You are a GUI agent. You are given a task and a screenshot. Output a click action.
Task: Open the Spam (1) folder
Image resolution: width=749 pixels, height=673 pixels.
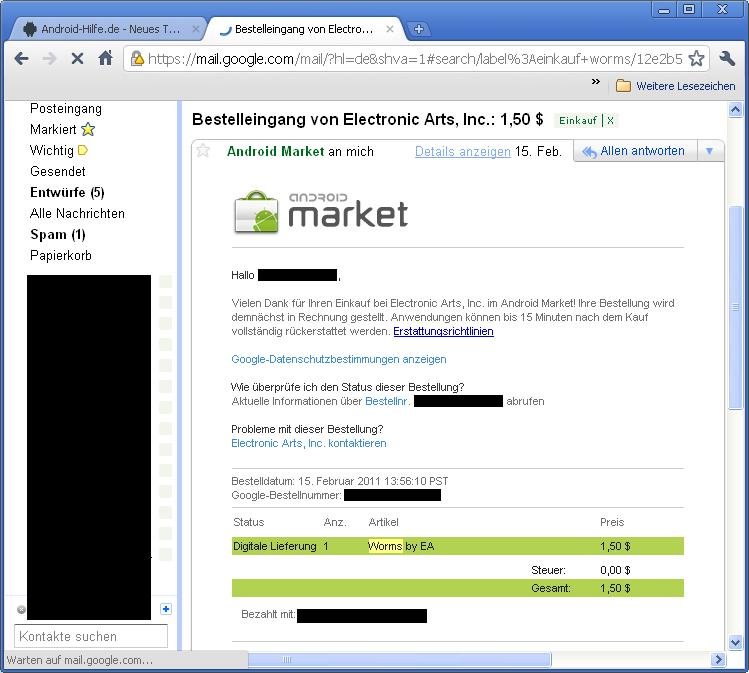click(x=57, y=235)
